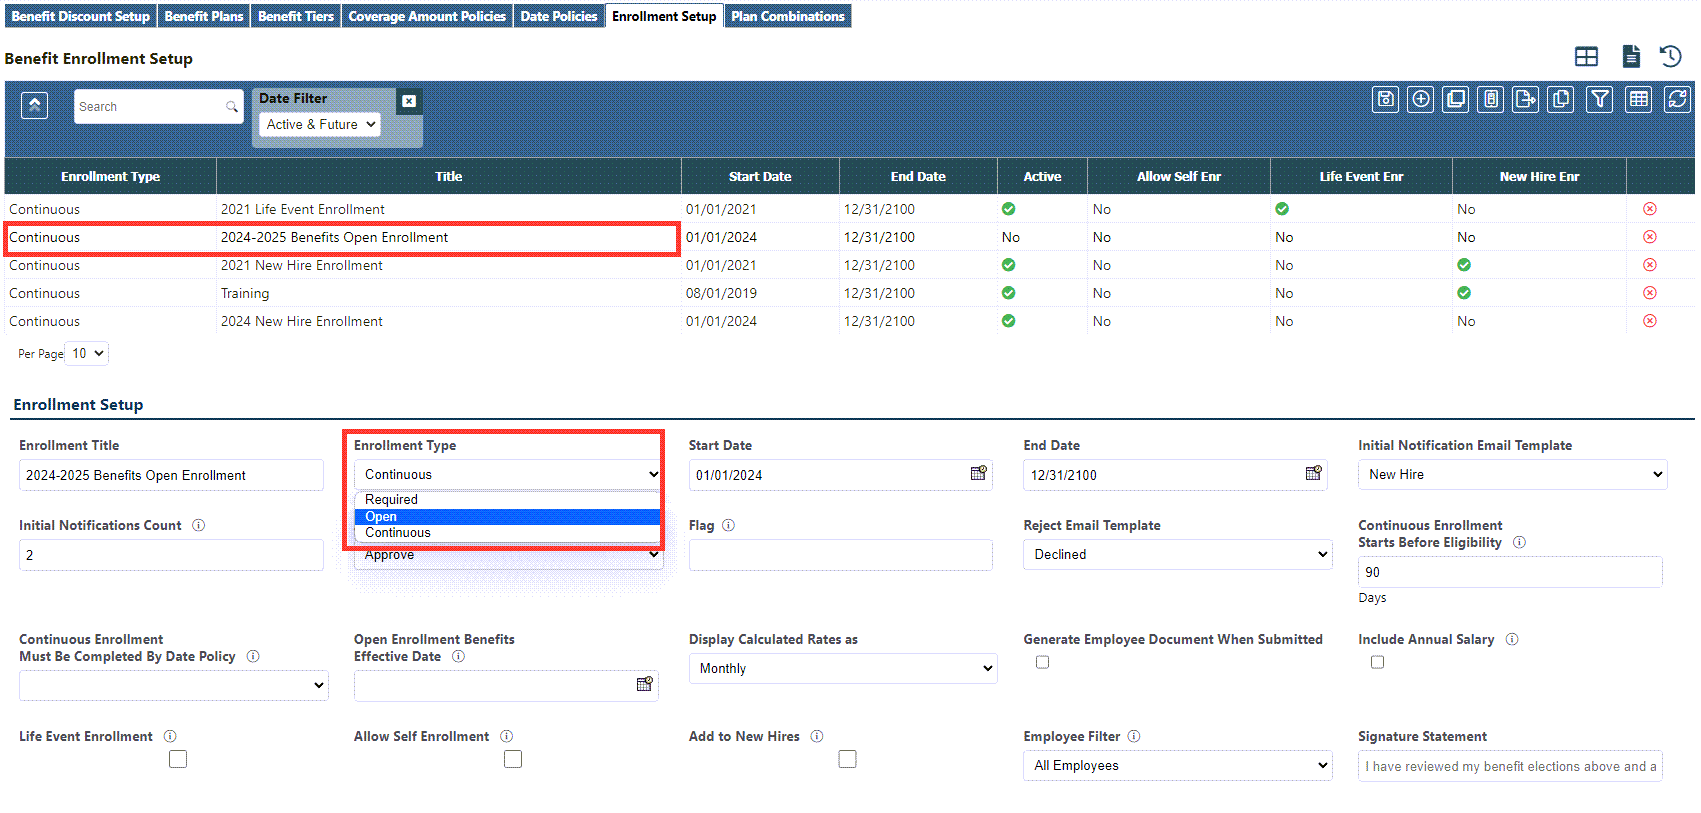Go to the Plan Combinations tab
Image resolution: width=1701 pixels, height=813 pixels.
tap(788, 16)
